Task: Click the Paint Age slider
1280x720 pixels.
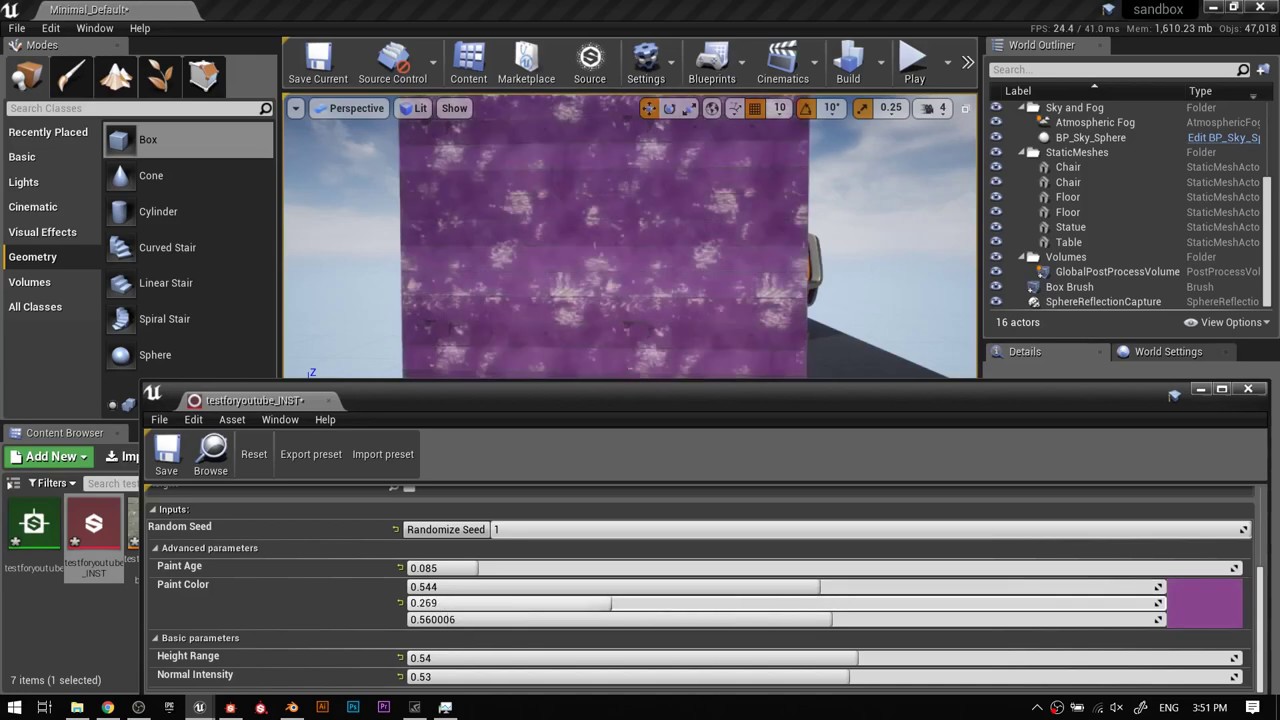Action: pyautogui.click(x=824, y=568)
